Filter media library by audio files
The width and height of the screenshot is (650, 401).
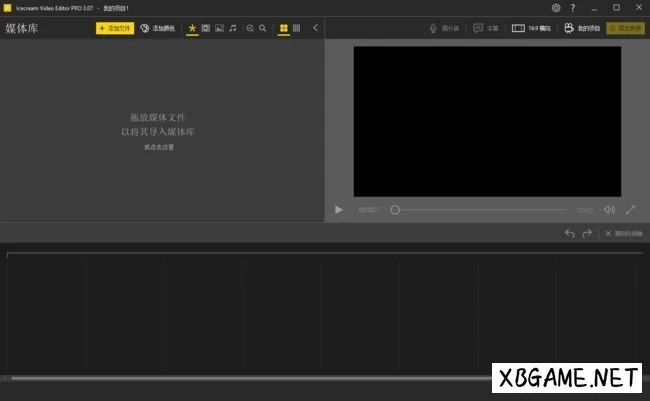click(x=233, y=28)
